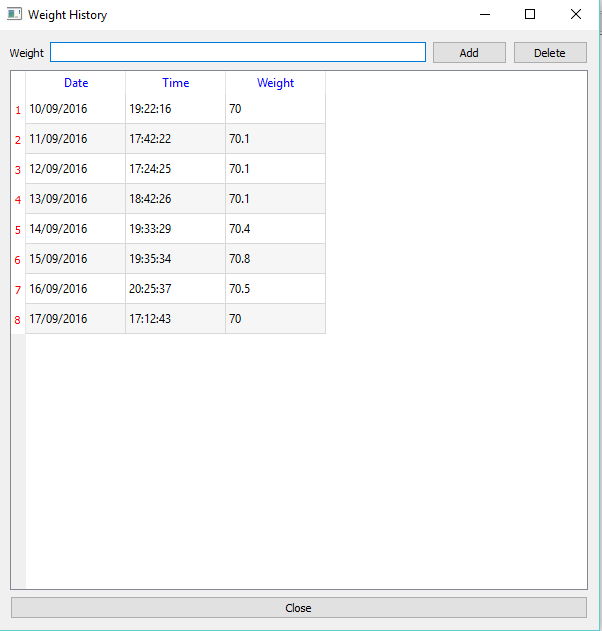Maximize the Weight History window
The width and height of the screenshot is (602, 631).
[530, 15]
